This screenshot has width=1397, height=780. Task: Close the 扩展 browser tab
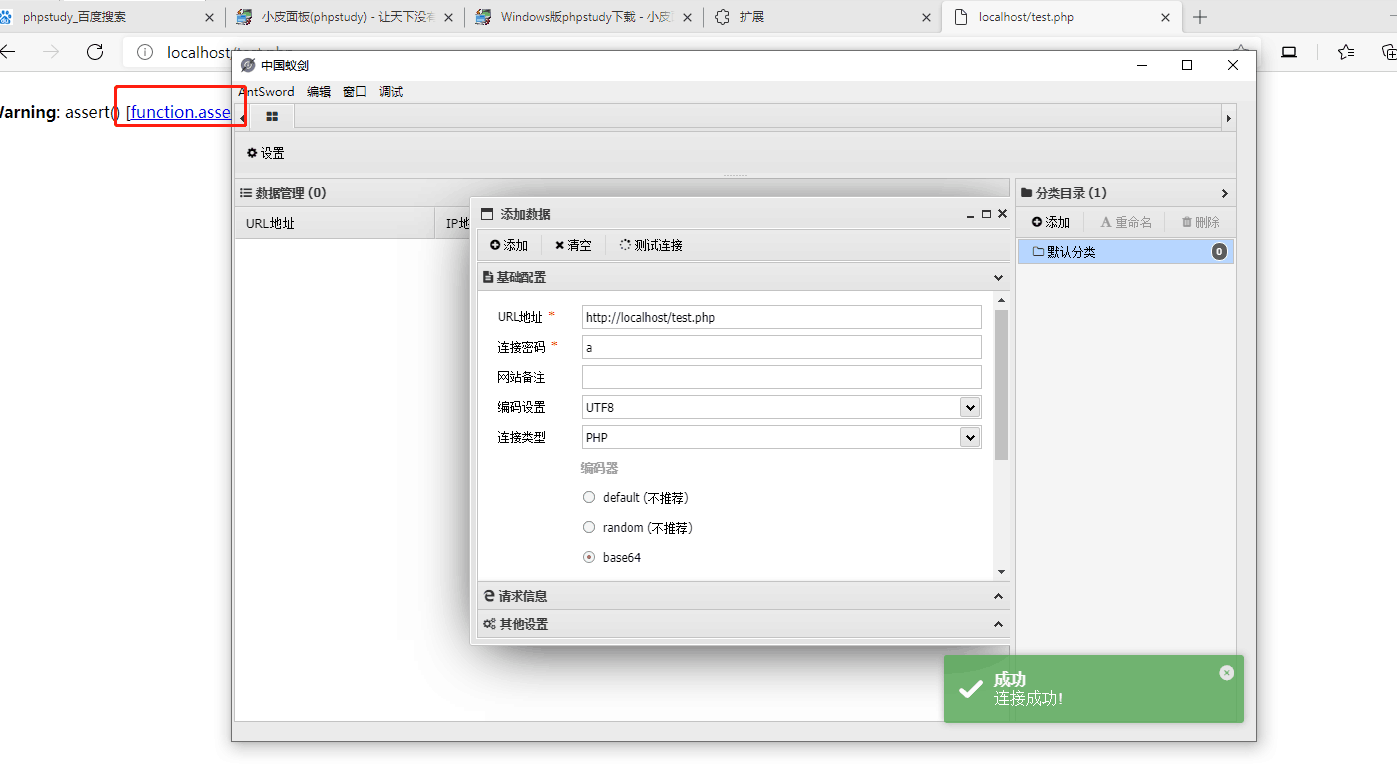pyautogui.click(x=925, y=17)
